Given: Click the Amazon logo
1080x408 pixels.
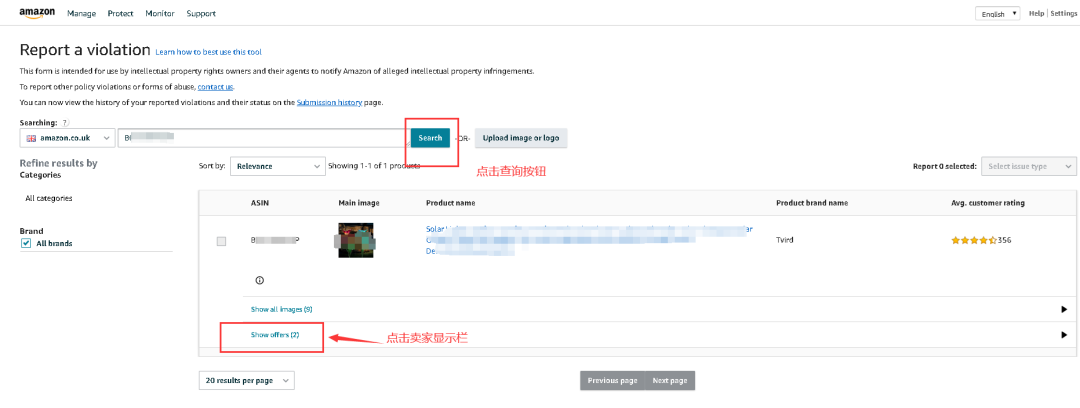Looking at the screenshot, I should click(x=38, y=14).
